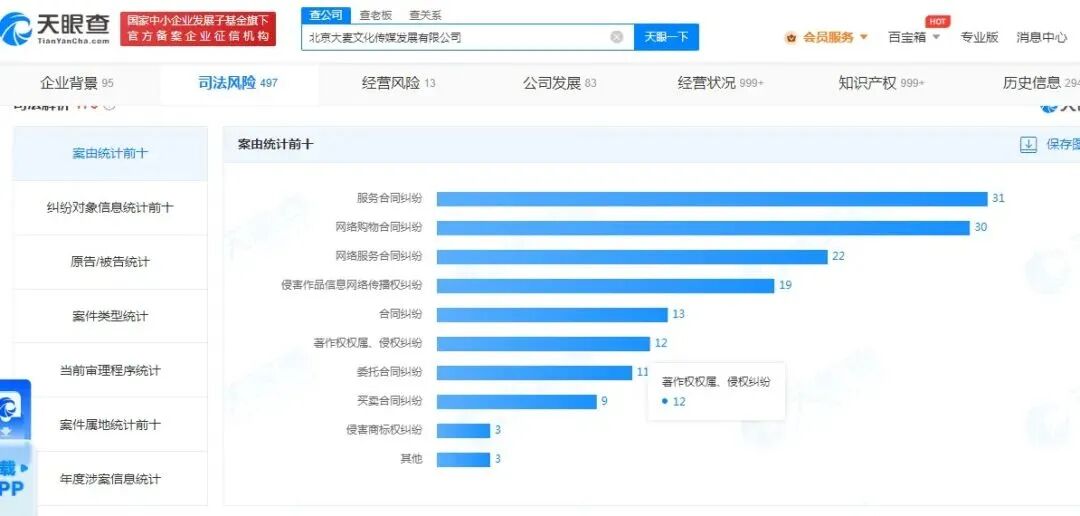Switch to the 查老板 search tab

[375, 14]
